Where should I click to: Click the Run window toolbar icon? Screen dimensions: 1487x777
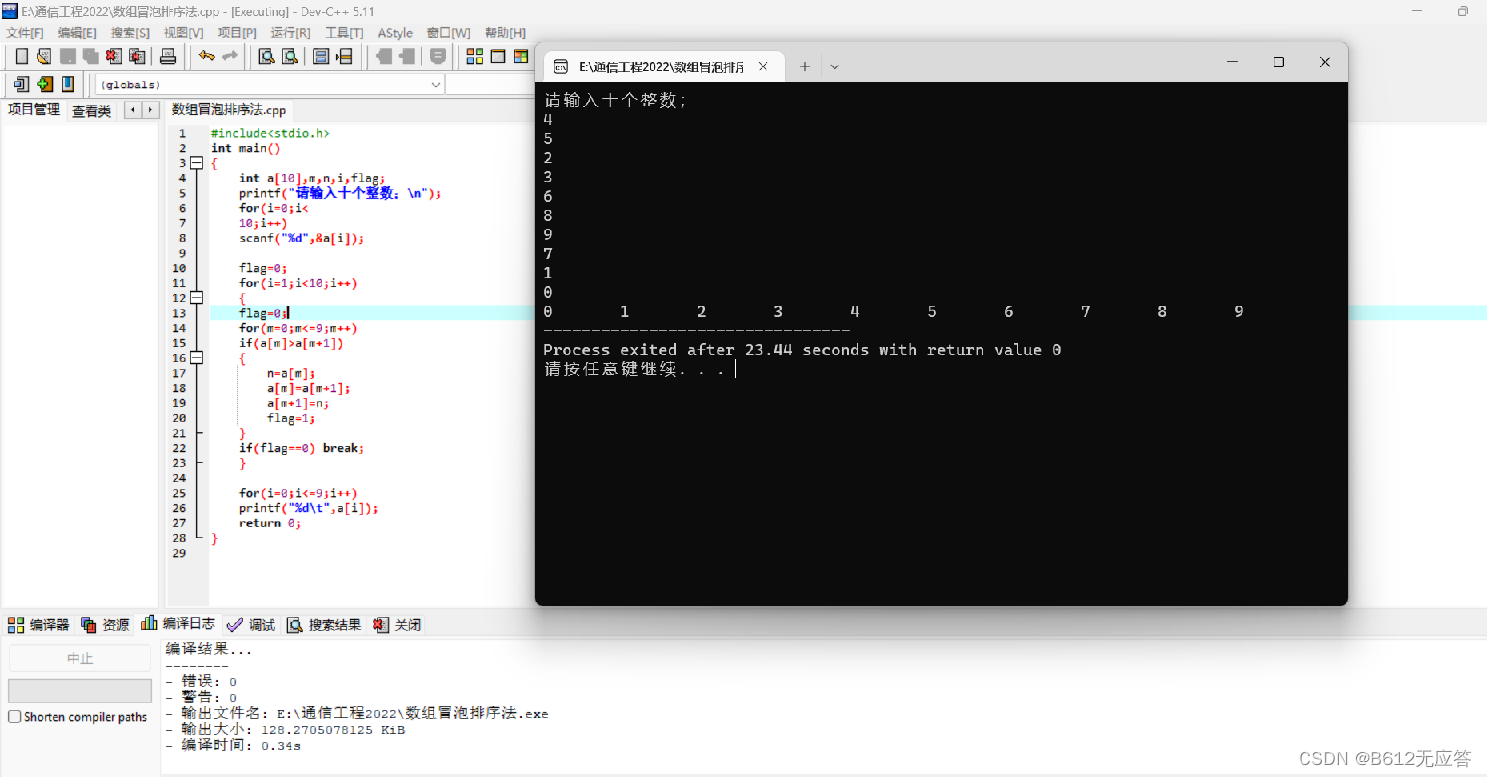coord(498,56)
